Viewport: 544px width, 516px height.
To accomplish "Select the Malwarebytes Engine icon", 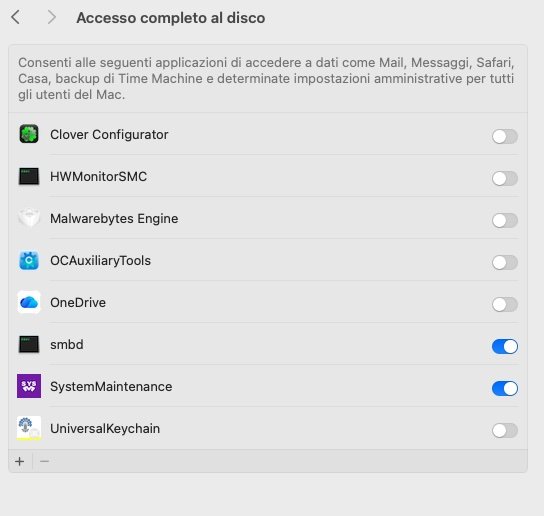I will click(x=29, y=218).
